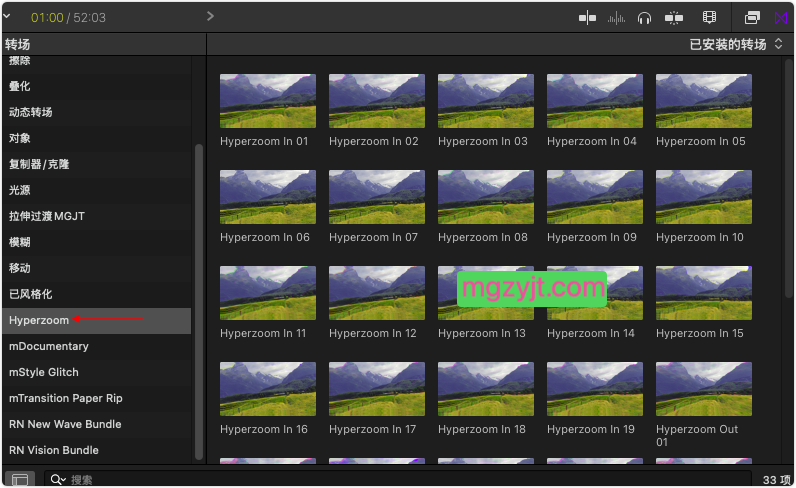The width and height of the screenshot is (796, 488).
Task: Select Hyperzoom In 09 thumbnail
Action: tap(594, 197)
